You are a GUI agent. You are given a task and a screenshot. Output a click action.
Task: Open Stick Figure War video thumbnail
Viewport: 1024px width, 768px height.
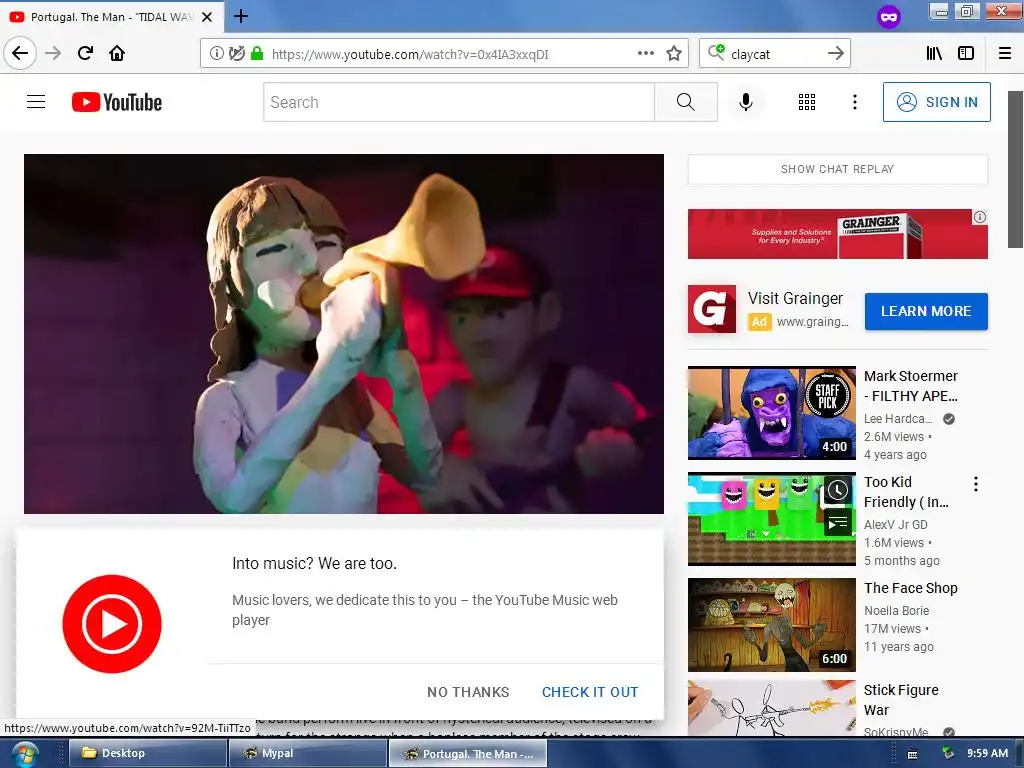[x=772, y=709]
